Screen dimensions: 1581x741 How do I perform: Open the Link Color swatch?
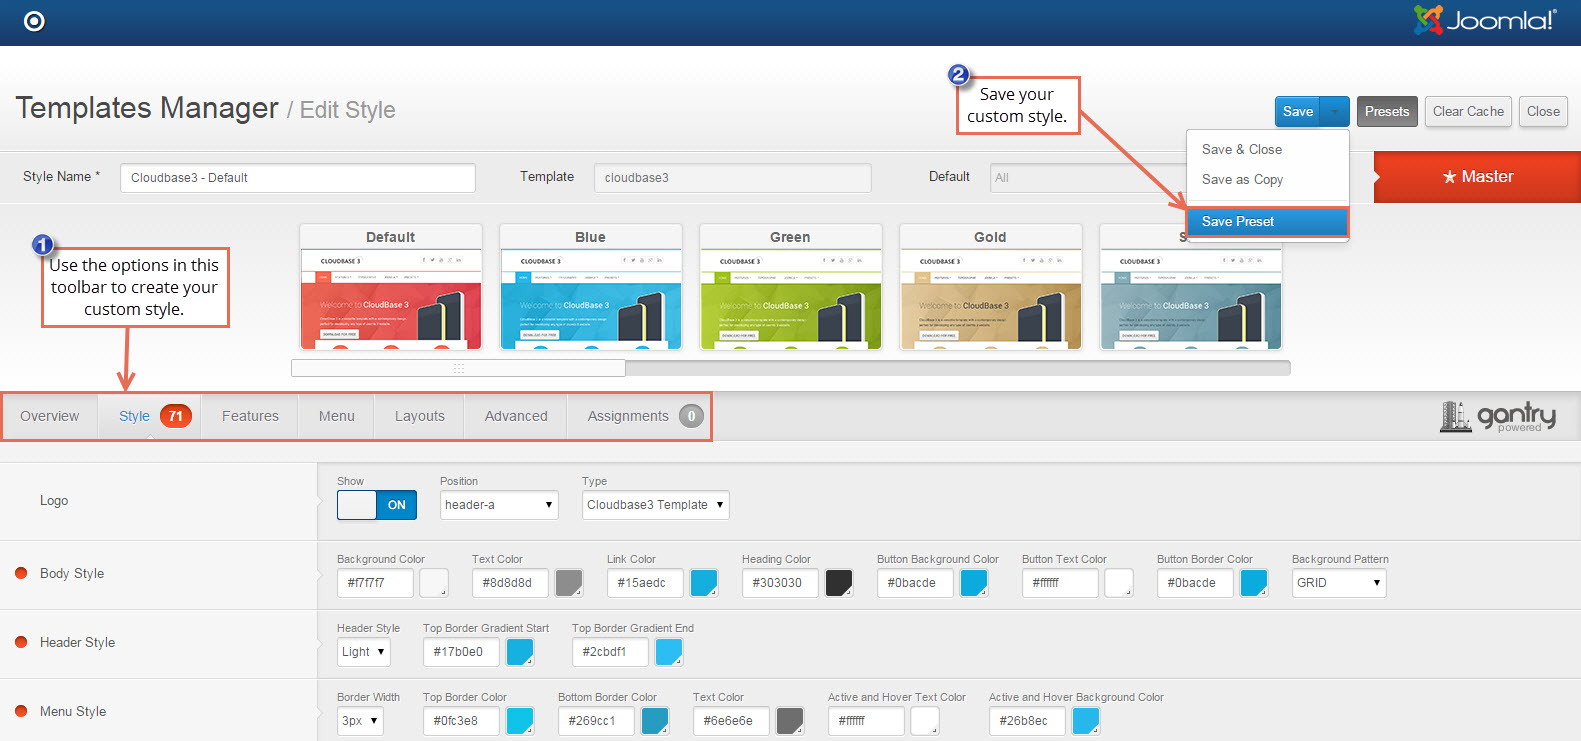click(x=704, y=583)
